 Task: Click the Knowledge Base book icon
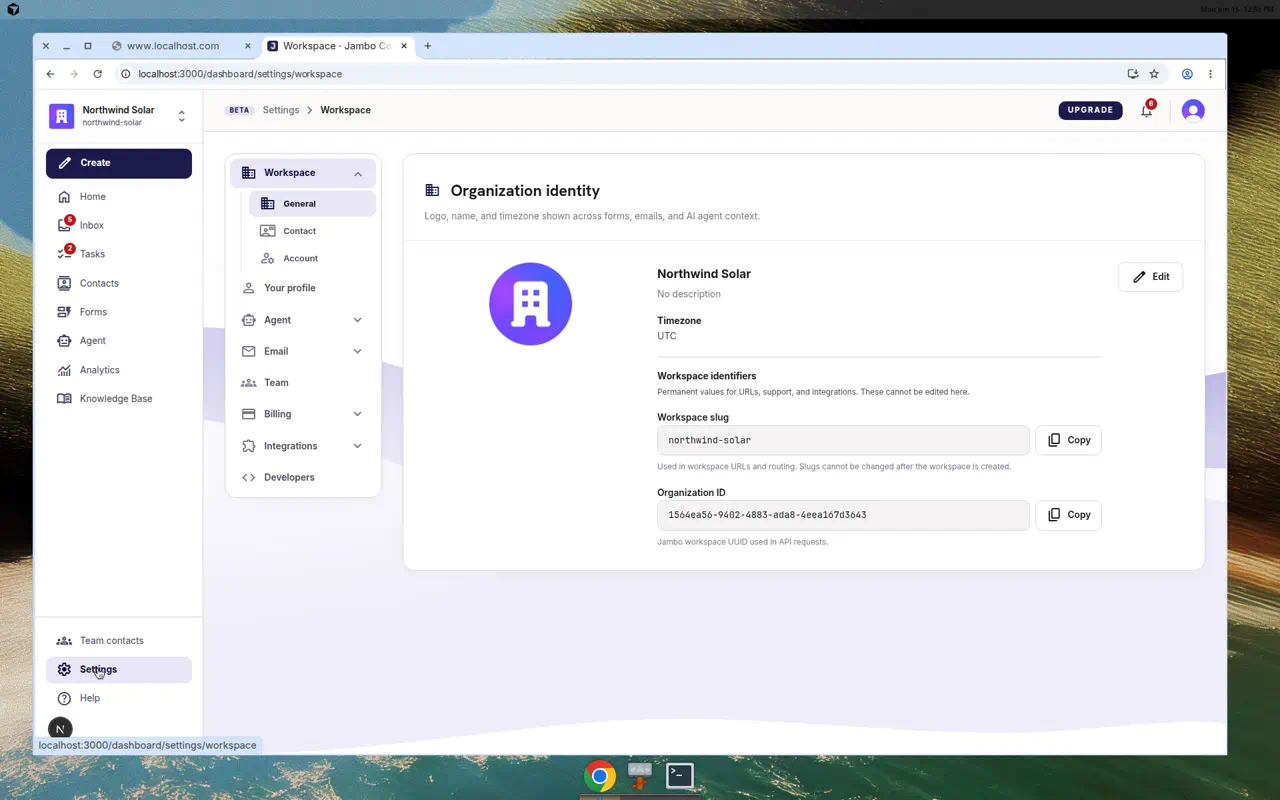click(64, 398)
